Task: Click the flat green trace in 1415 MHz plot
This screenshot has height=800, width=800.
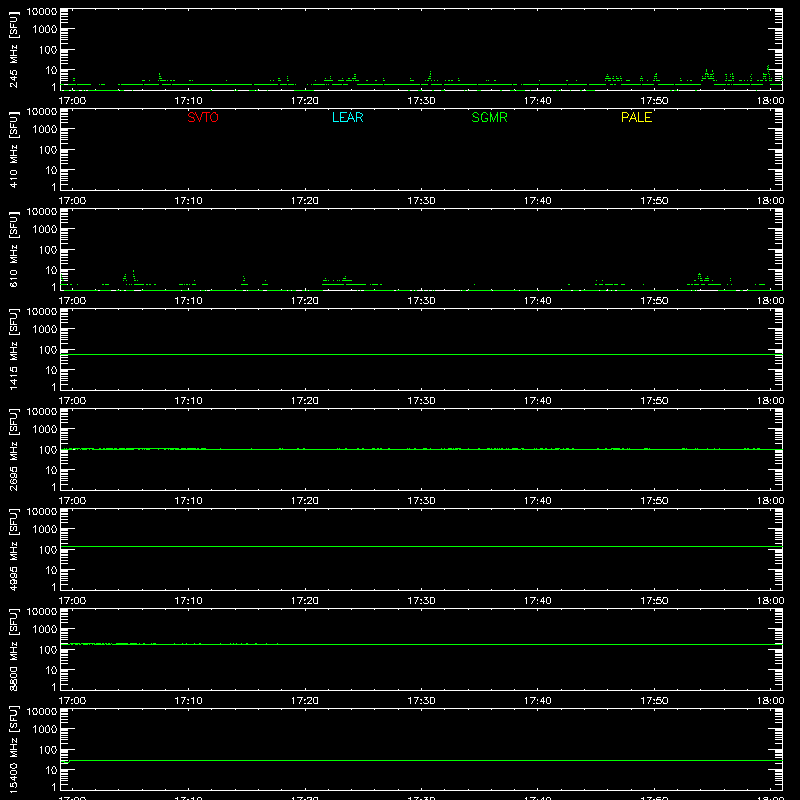Action: pos(421,354)
